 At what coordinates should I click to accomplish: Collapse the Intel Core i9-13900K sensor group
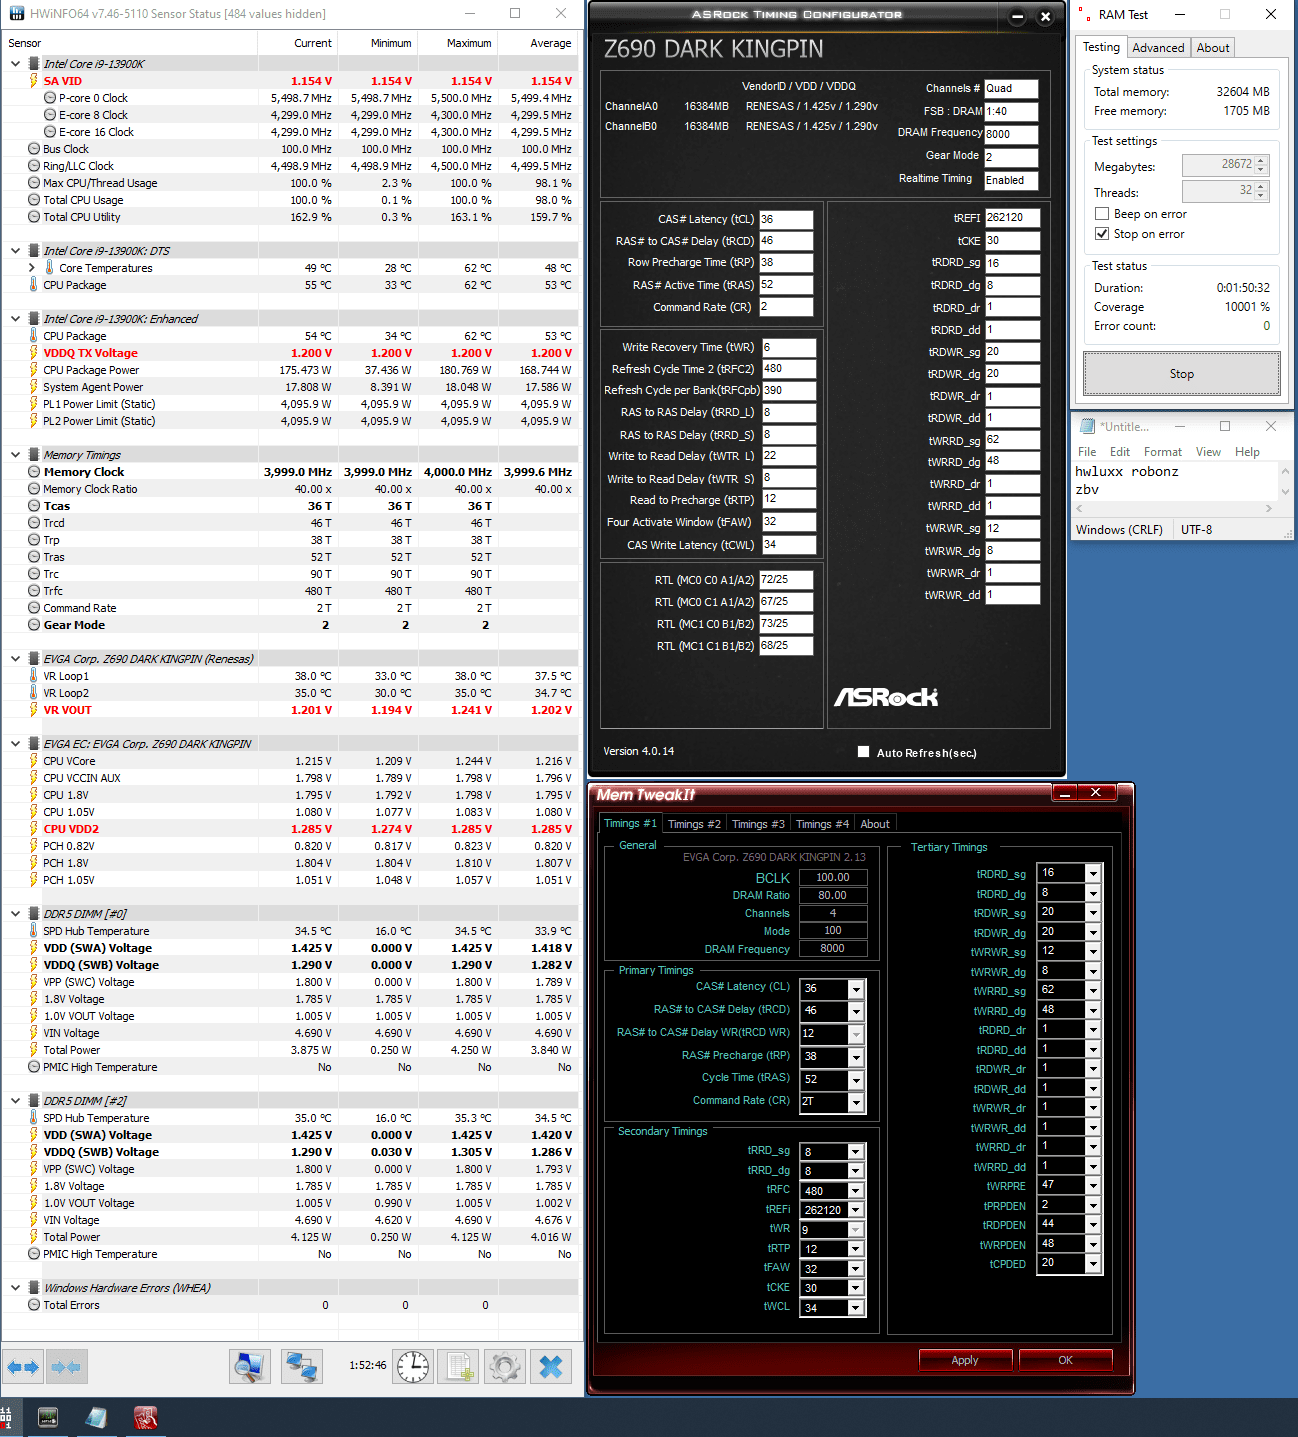tap(15, 64)
